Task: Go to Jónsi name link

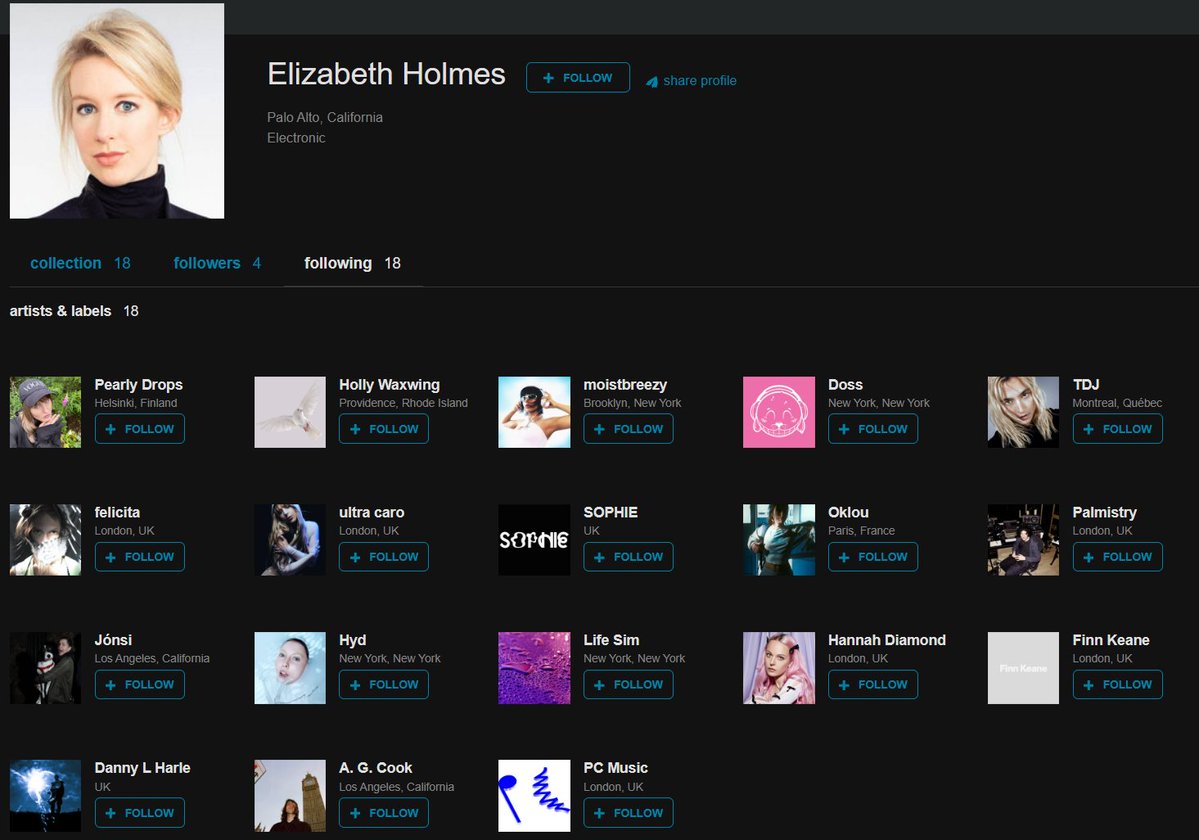Action: 113,640
